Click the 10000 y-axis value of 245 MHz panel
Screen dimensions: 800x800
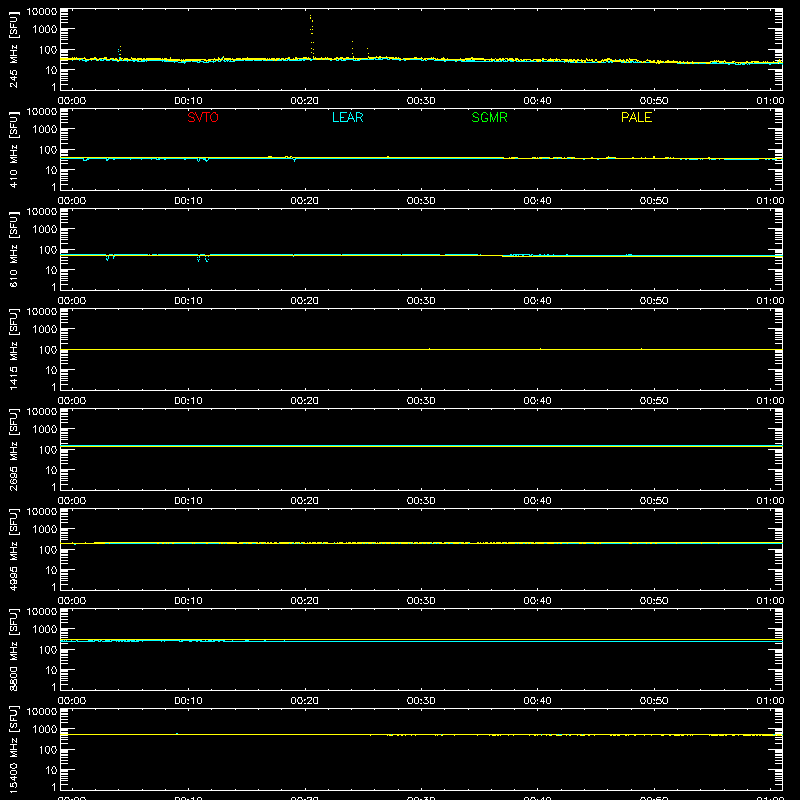(x=42, y=12)
